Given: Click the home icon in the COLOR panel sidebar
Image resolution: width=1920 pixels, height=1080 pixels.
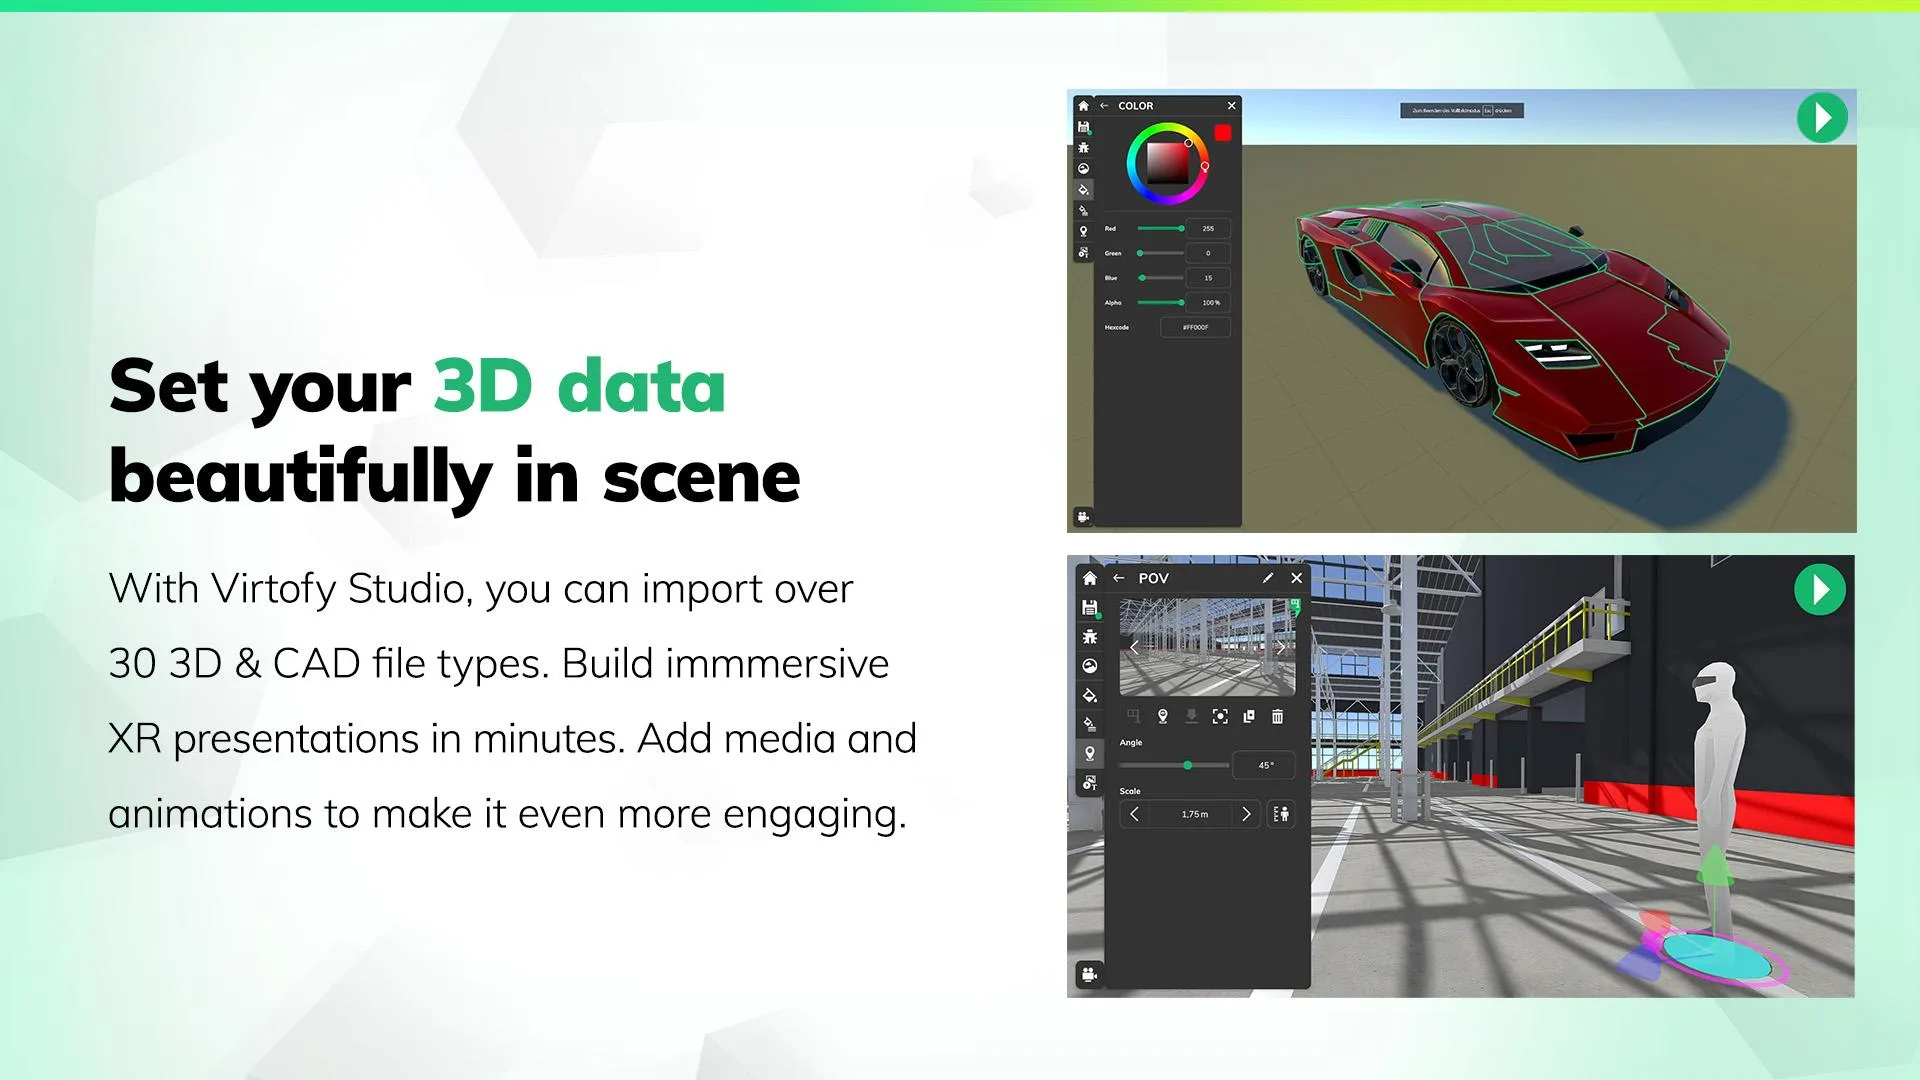Looking at the screenshot, I should pos(1083,106).
